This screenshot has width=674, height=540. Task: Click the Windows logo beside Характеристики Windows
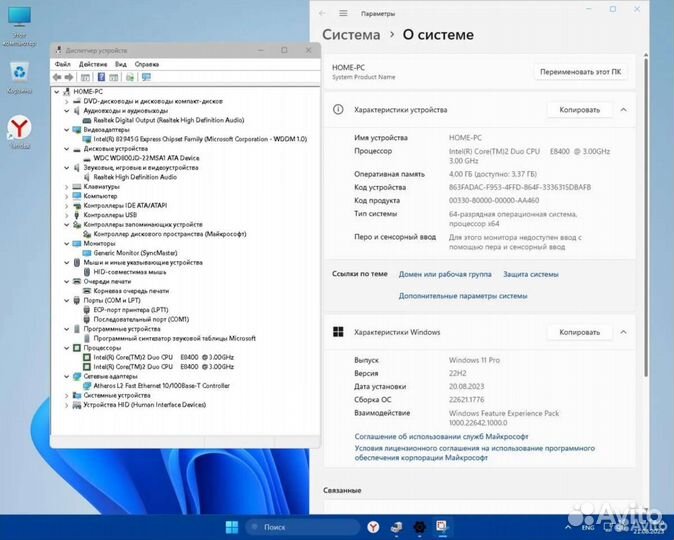tap(338, 332)
